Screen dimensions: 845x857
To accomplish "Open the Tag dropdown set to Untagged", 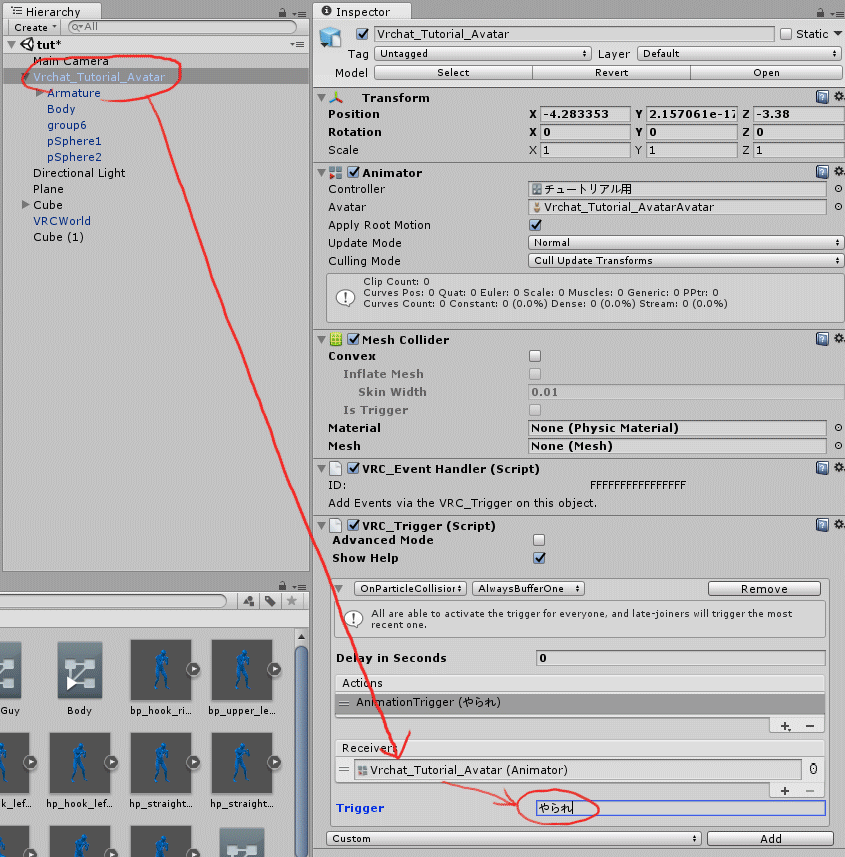I will (x=483, y=54).
